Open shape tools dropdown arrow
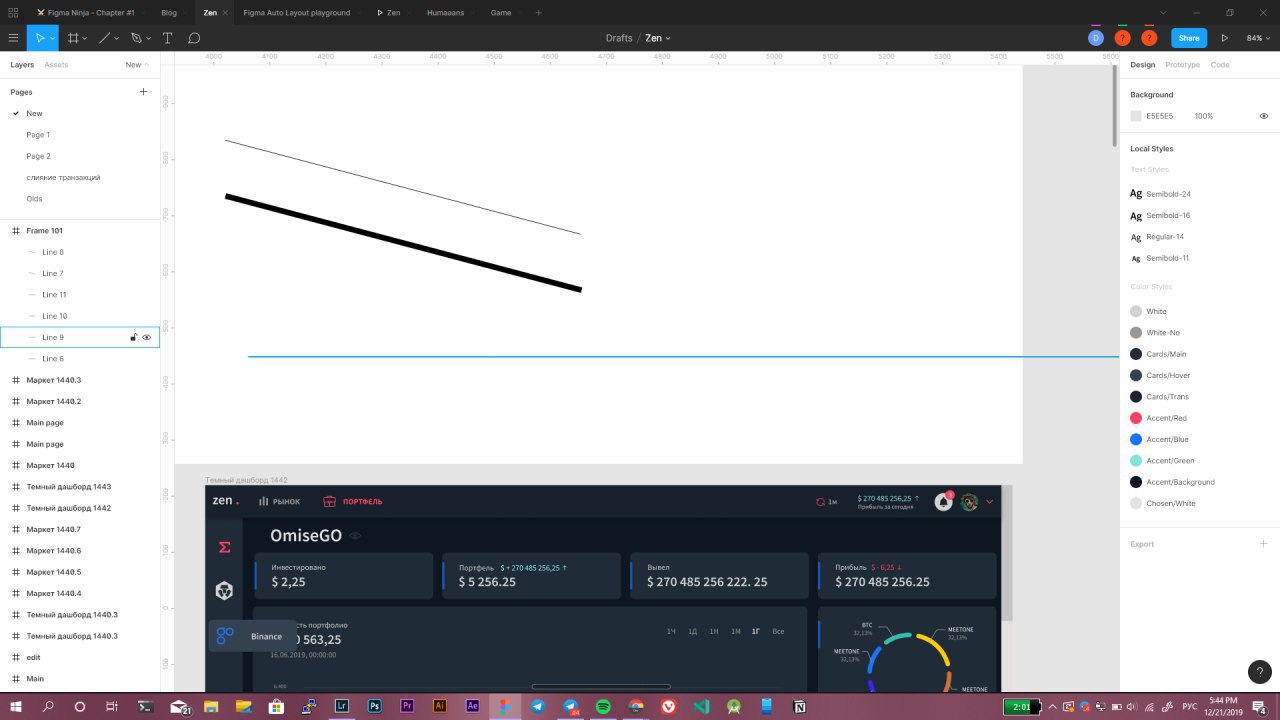This screenshot has width=1280, height=720. tap(117, 38)
